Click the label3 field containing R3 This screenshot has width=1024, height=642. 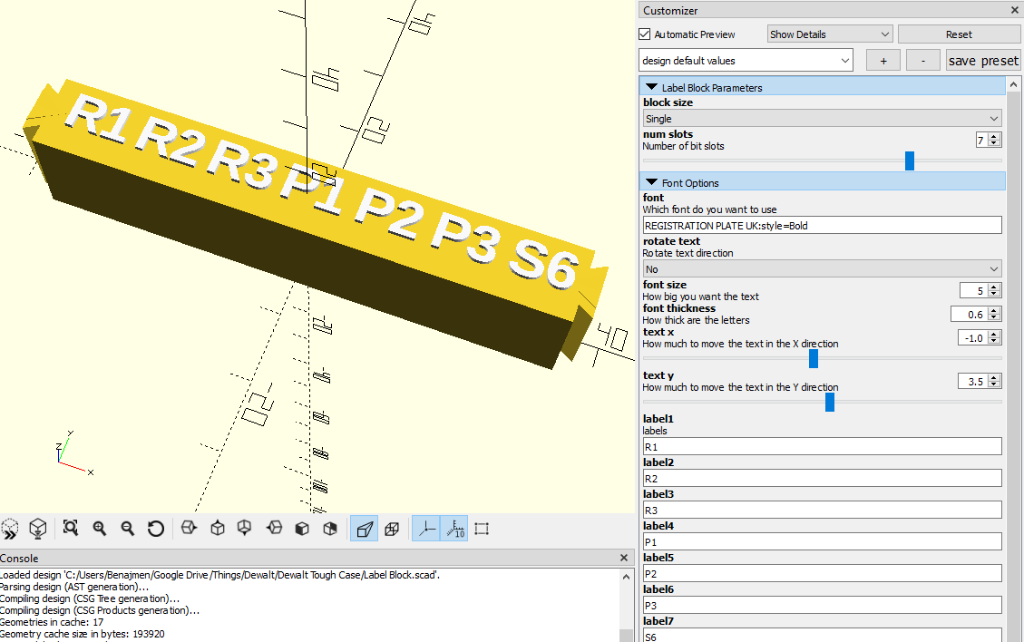click(x=822, y=510)
